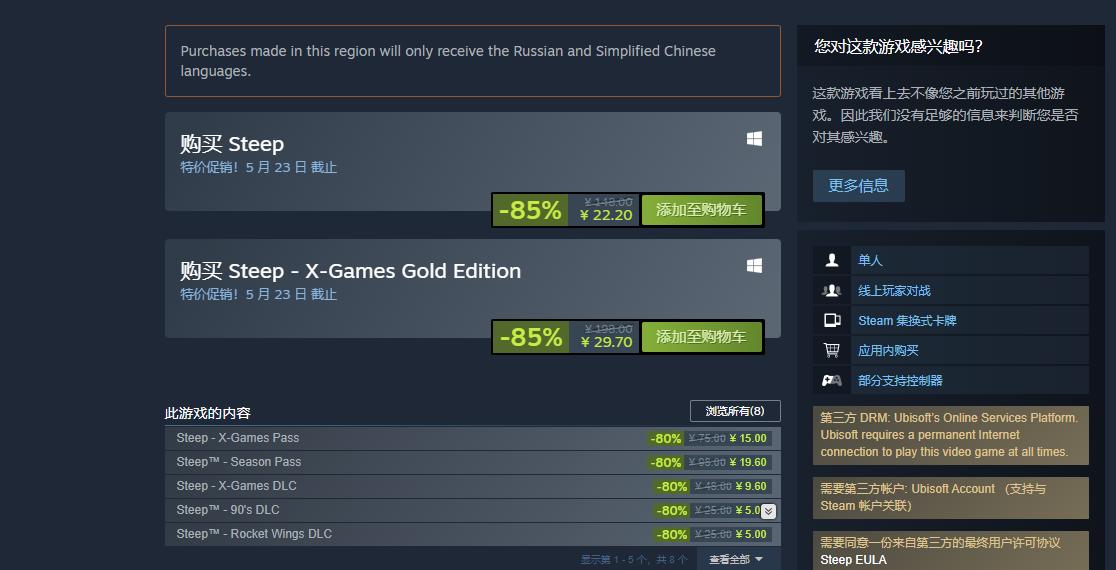This screenshot has height=570, width=1116.
Task: Select Steep™ - Rocket Wings DLC row
Action: [x=473, y=534]
